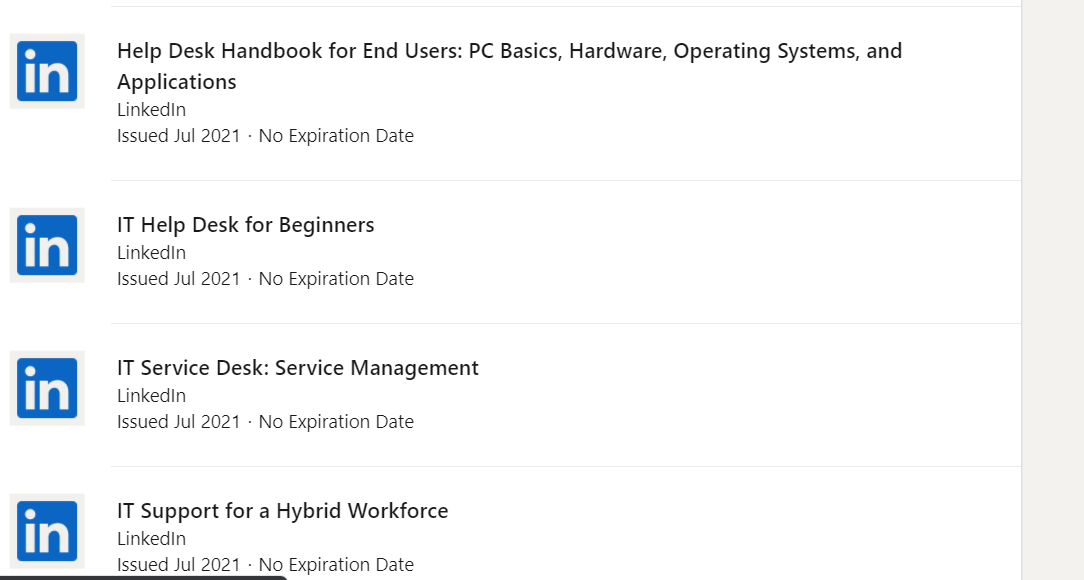The height and width of the screenshot is (580, 1084).
Task: Select Issued Jul 2021 under IT Service Desk
Action: tap(178, 422)
